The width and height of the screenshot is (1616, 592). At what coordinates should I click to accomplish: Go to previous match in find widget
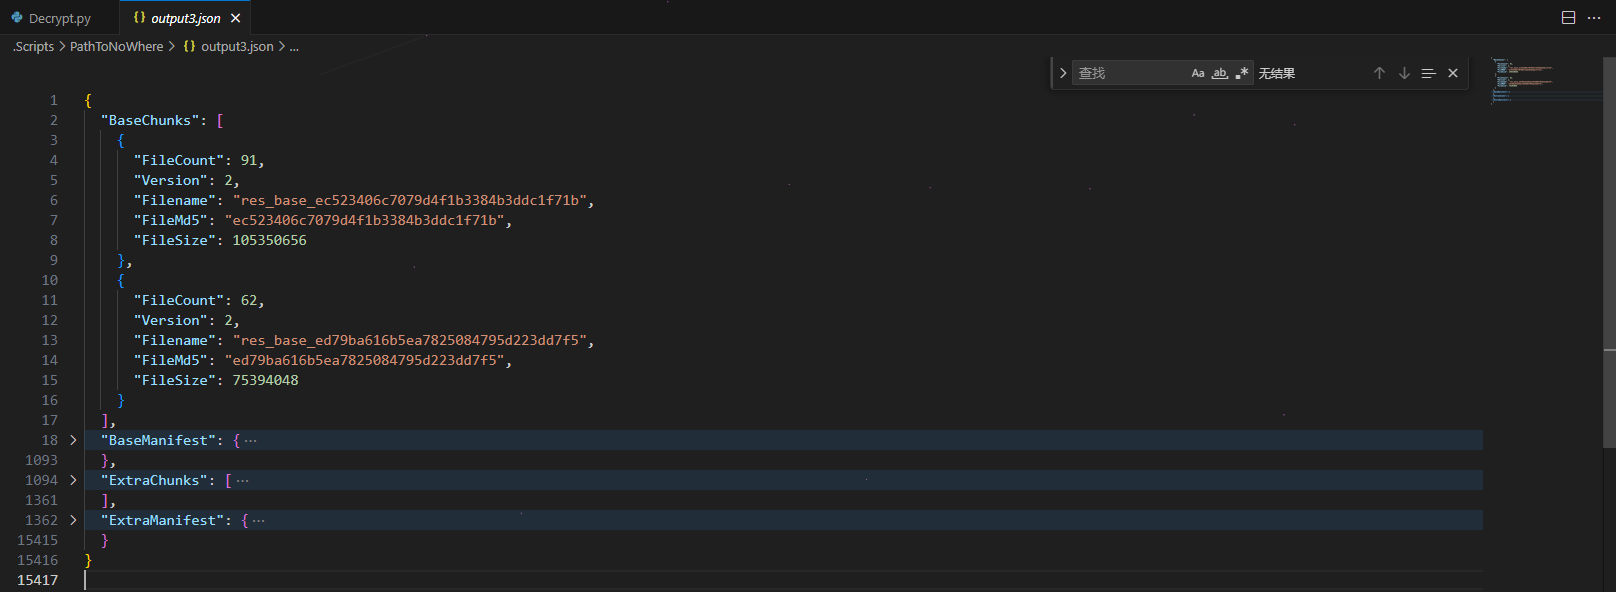tap(1379, 73)
